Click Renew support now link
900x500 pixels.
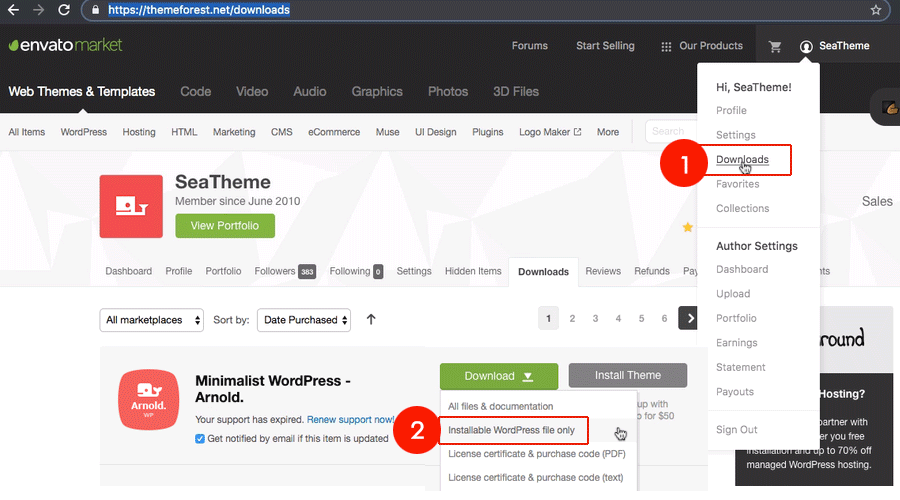pyautogui.click(x=350, y=420)
